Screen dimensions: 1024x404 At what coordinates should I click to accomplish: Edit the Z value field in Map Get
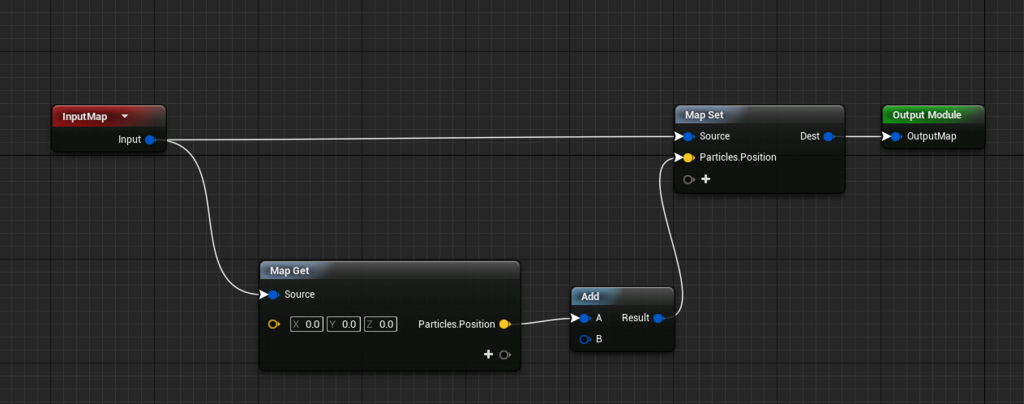point(381,324)
